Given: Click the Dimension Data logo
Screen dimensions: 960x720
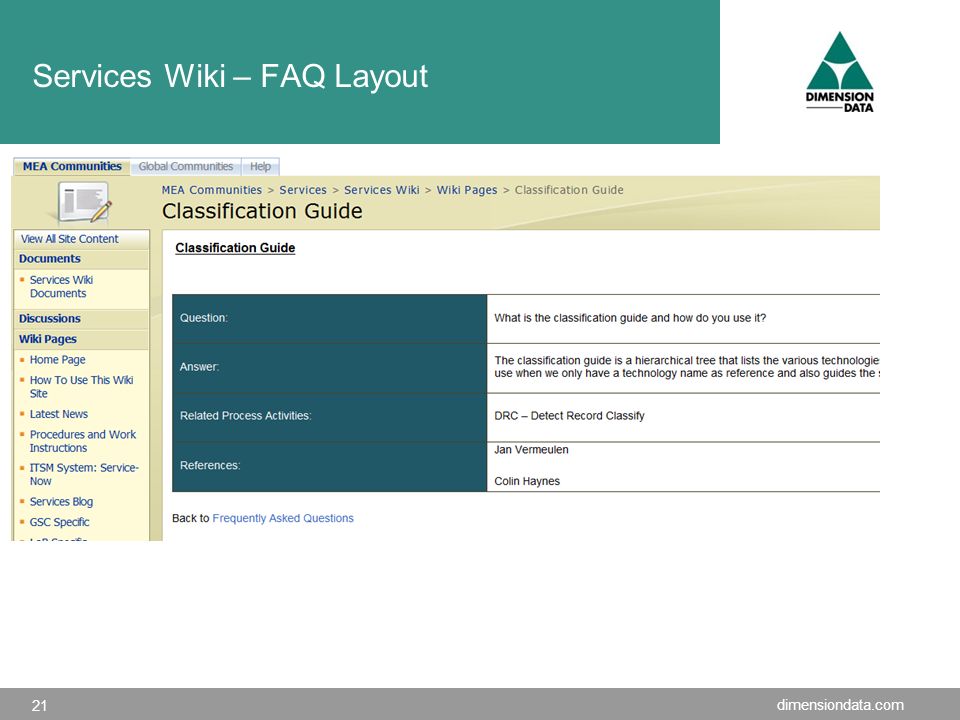Looking at the screenshot, I should pos(839,72).
